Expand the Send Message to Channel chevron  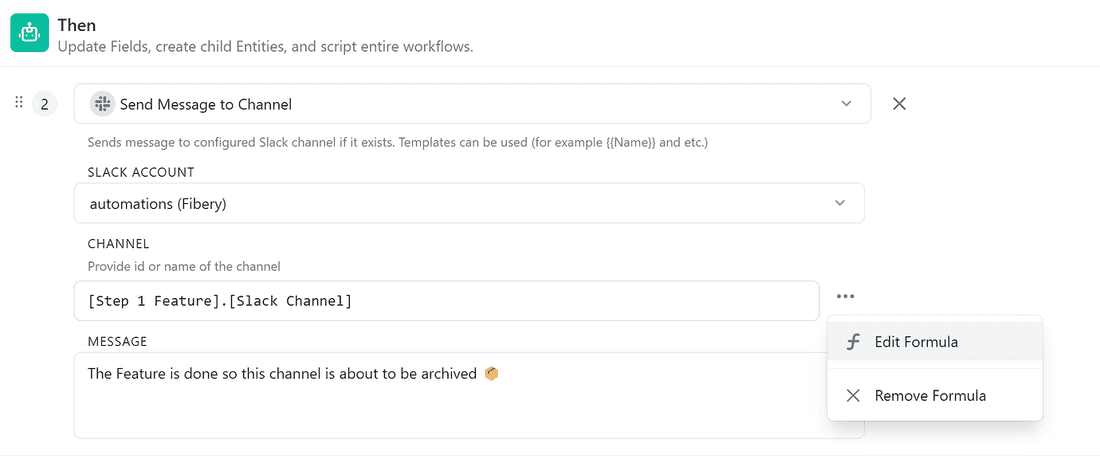(x=846, y=103)
